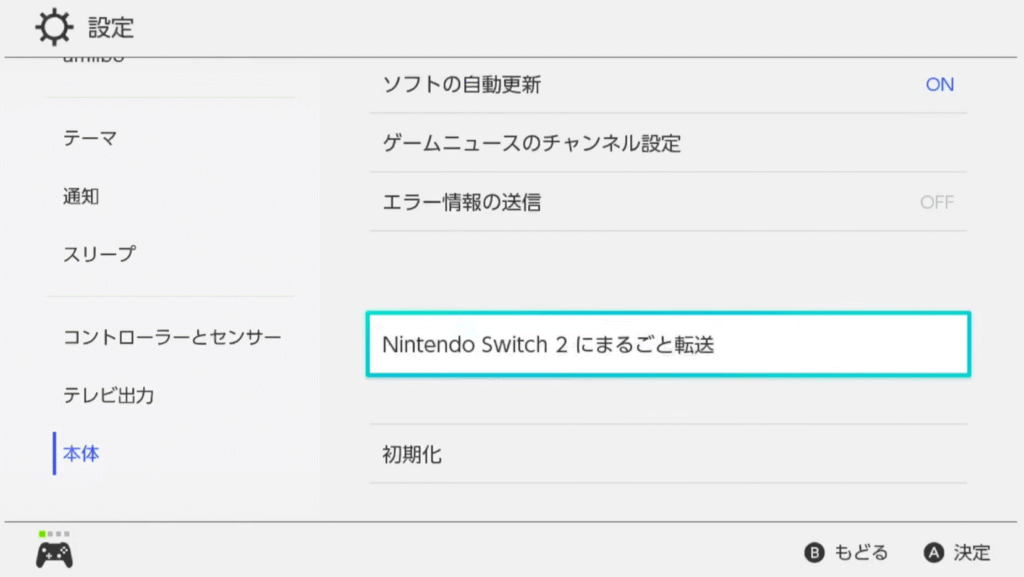The image size is (1024, 577).
Task: Click the もどる back label
Action: pos(861,553)
